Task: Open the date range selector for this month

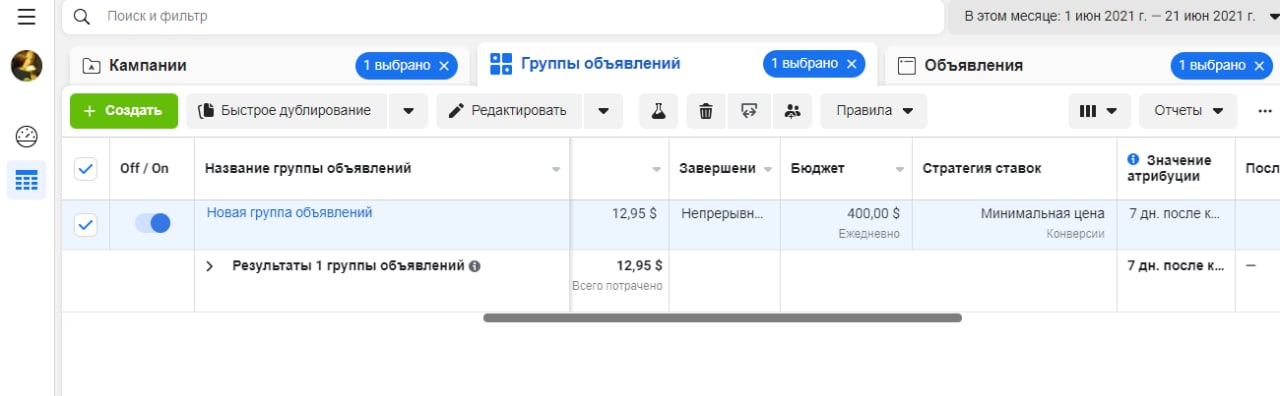Action: point(1115,17)
